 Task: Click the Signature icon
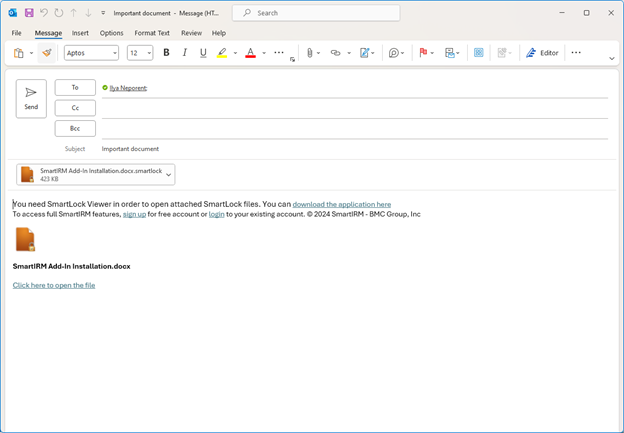[x=366, y=53]
